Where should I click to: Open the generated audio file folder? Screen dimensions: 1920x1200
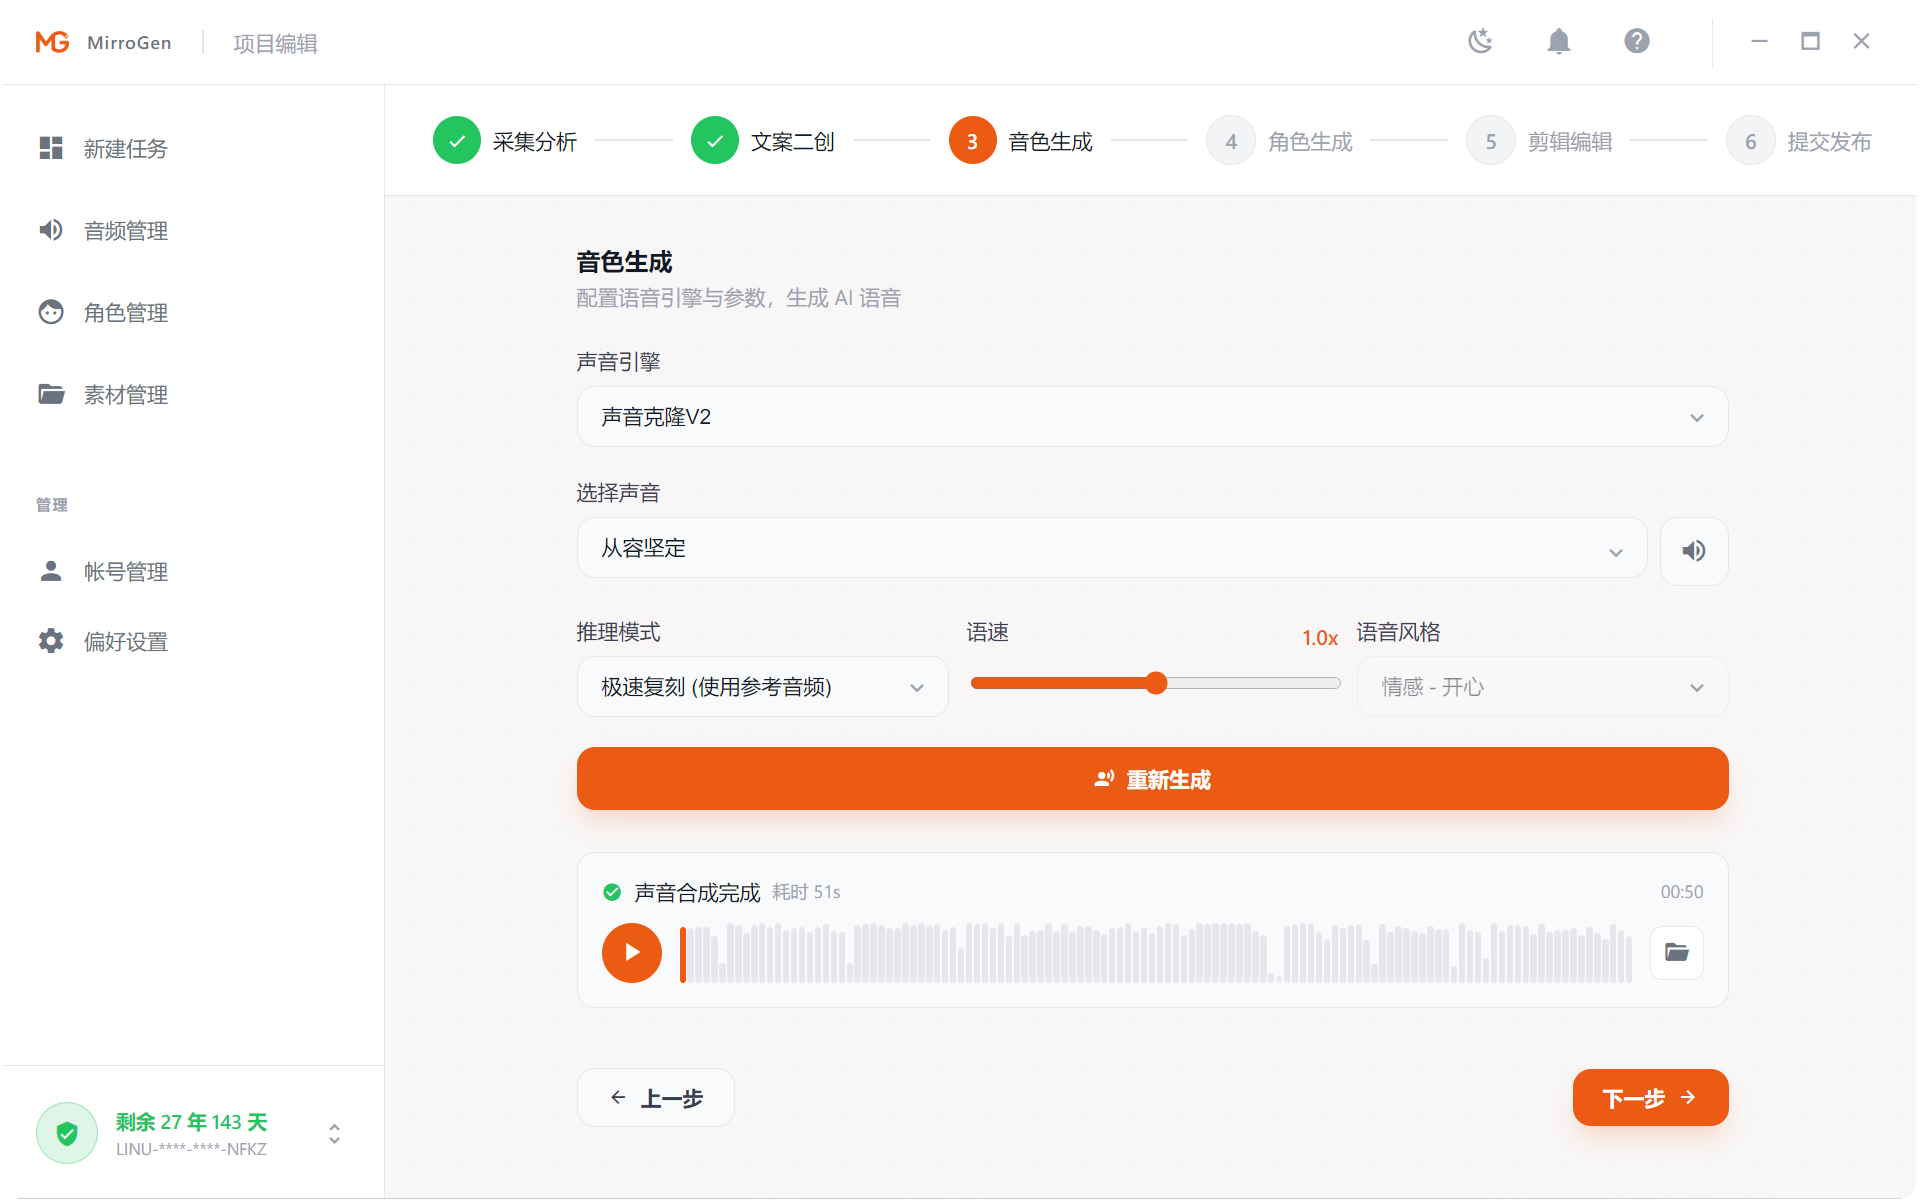(1675, 953)
